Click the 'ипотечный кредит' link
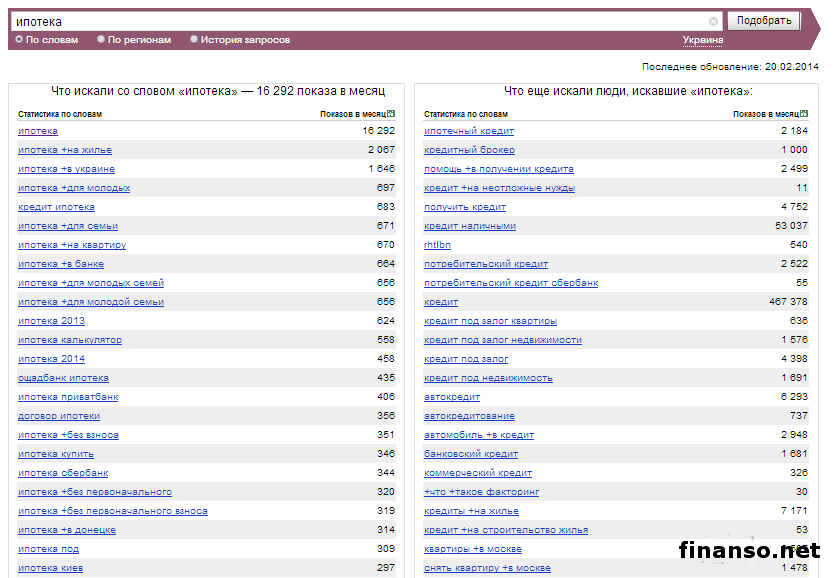835x578 pixels. point(469,131)
